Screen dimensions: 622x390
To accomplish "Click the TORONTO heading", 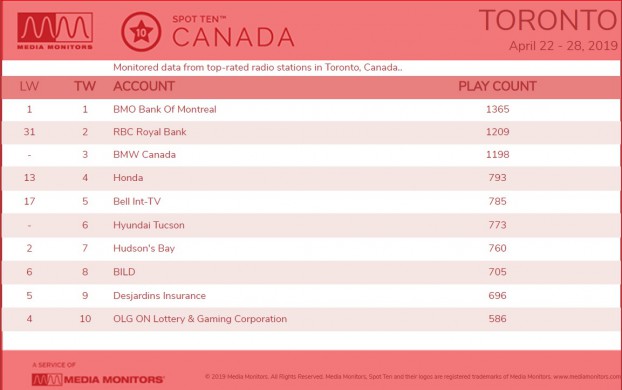I will pos(548,20).
